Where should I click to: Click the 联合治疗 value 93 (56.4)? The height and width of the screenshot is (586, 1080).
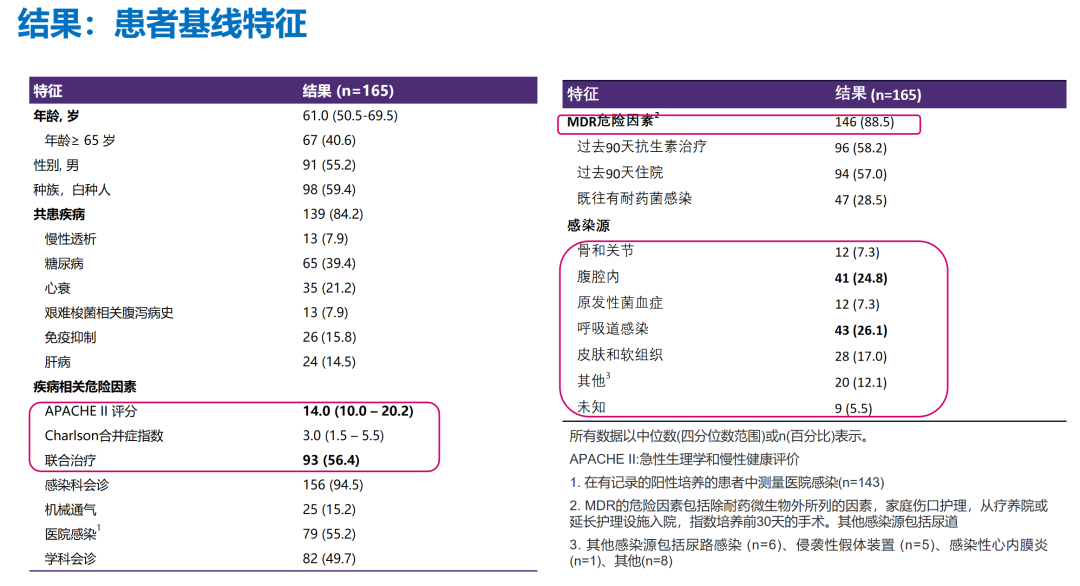pyautogui.click(x=331, y=460)
